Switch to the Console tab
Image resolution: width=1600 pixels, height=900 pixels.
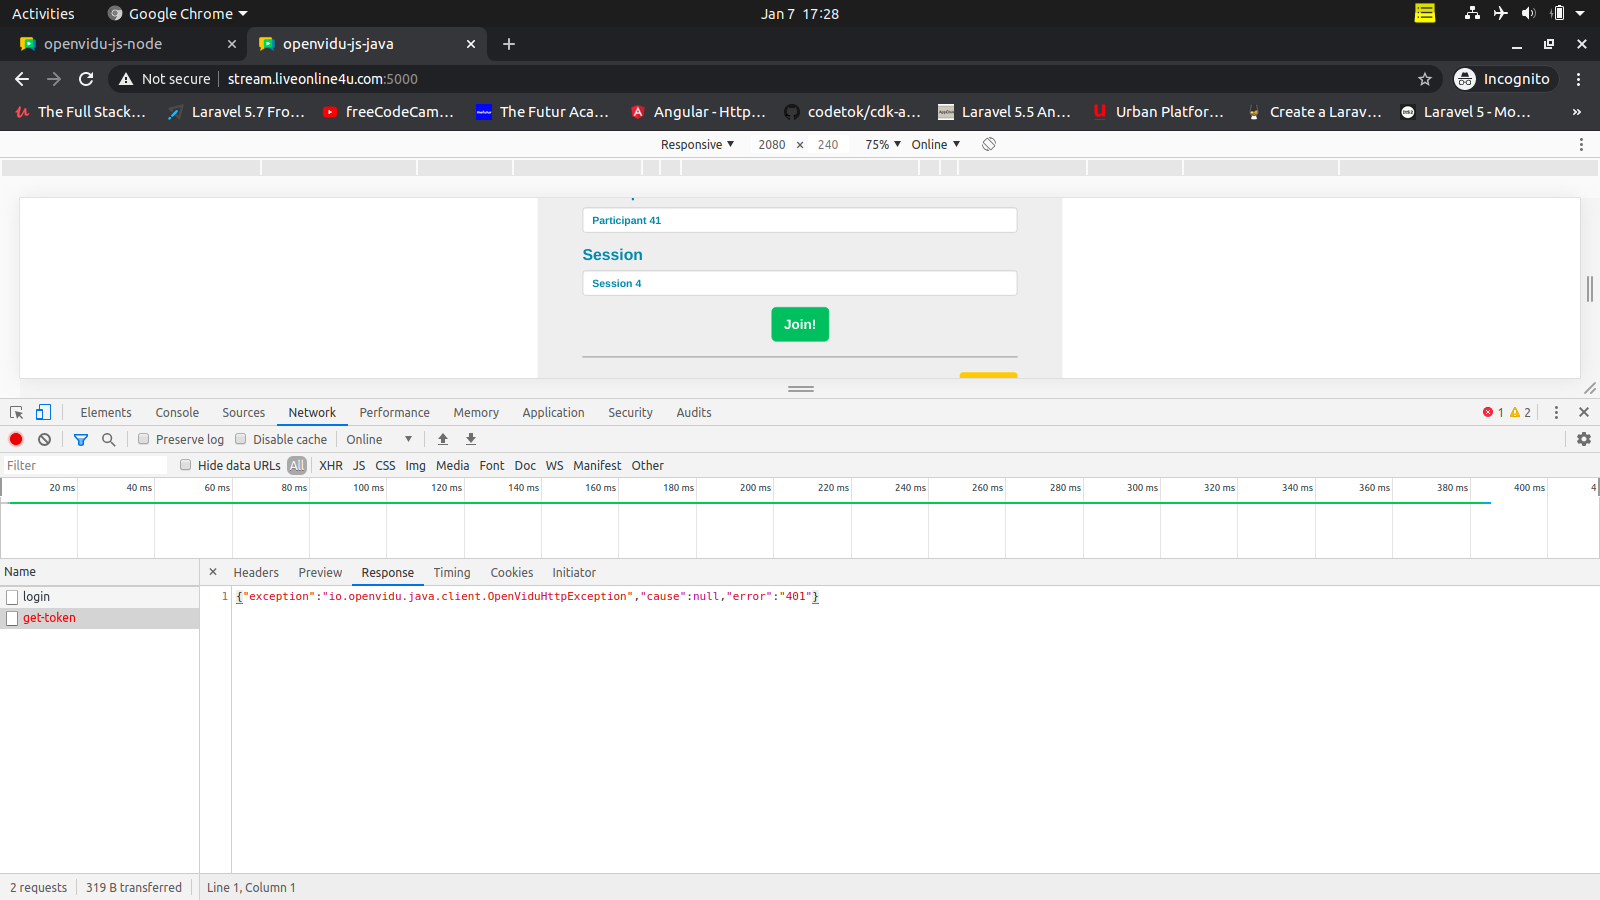[x=176, y=412]
